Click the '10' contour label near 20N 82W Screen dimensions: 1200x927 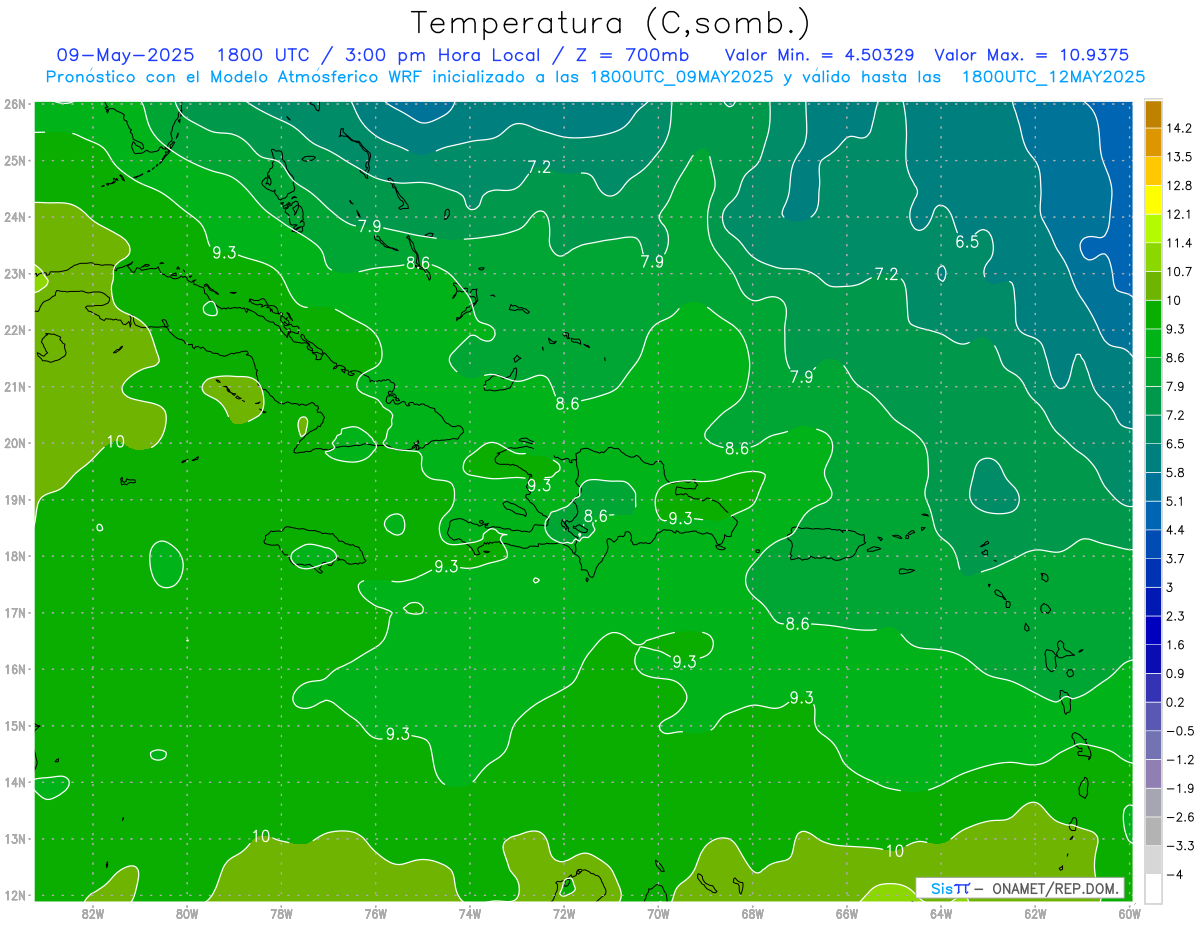click(116, 441)
